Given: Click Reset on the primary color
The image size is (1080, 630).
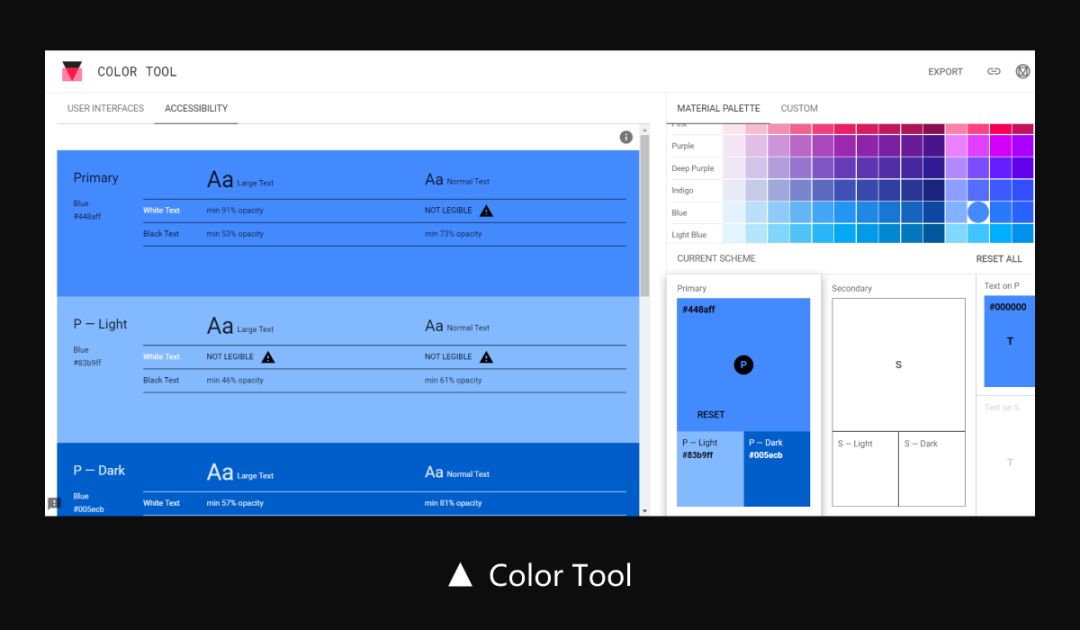Looking at the screenshot, I should (710, 414).
